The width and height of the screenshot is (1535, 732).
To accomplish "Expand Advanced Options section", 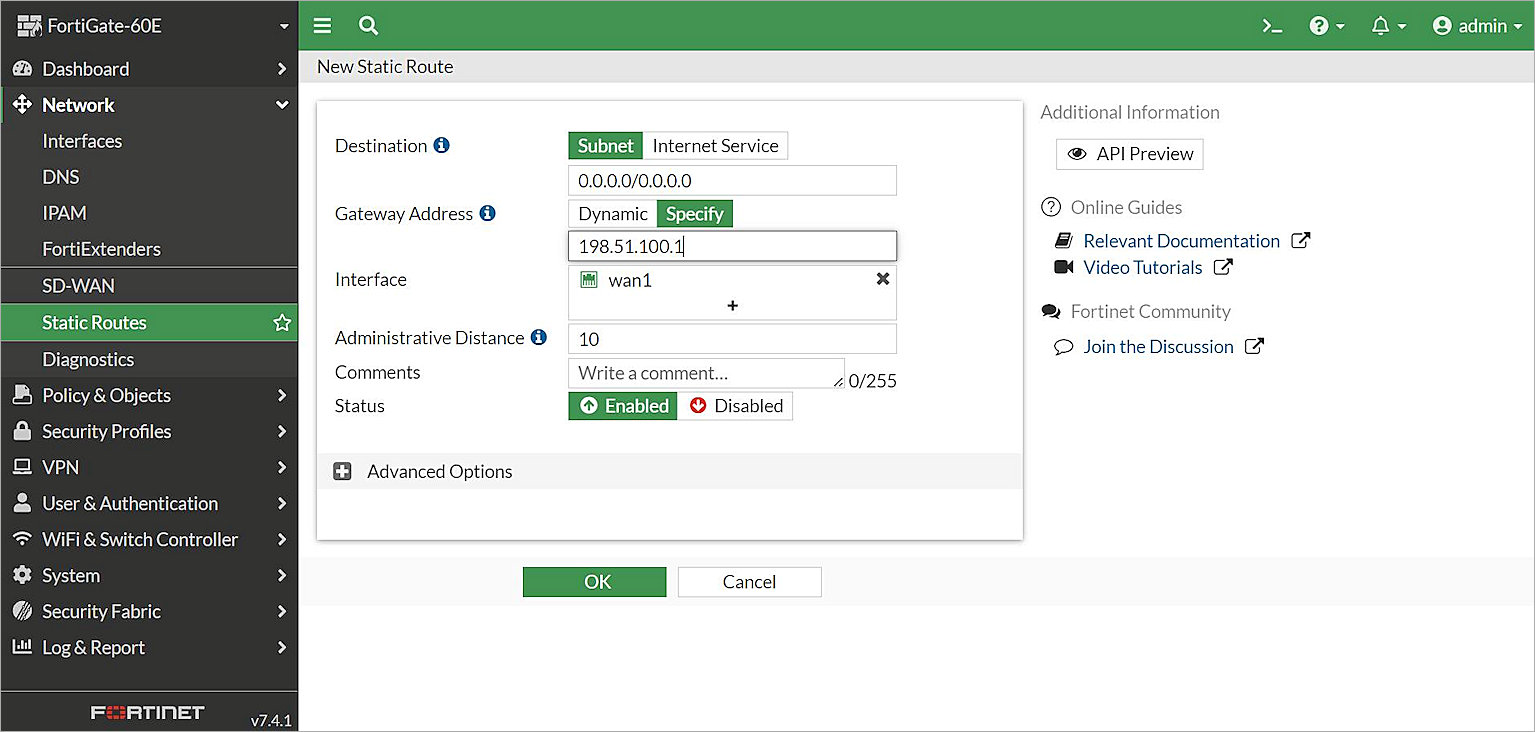I will 343,472.
